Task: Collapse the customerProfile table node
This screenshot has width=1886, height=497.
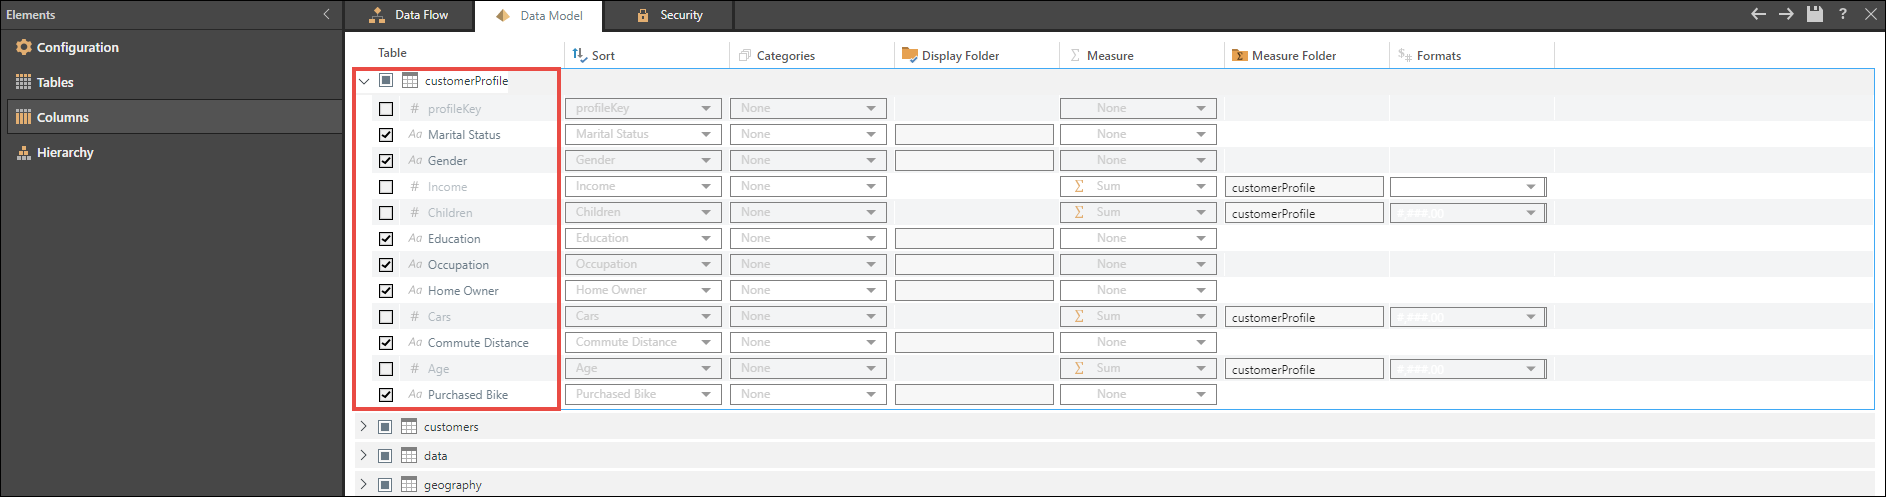Action: click(x=364, y=81)
